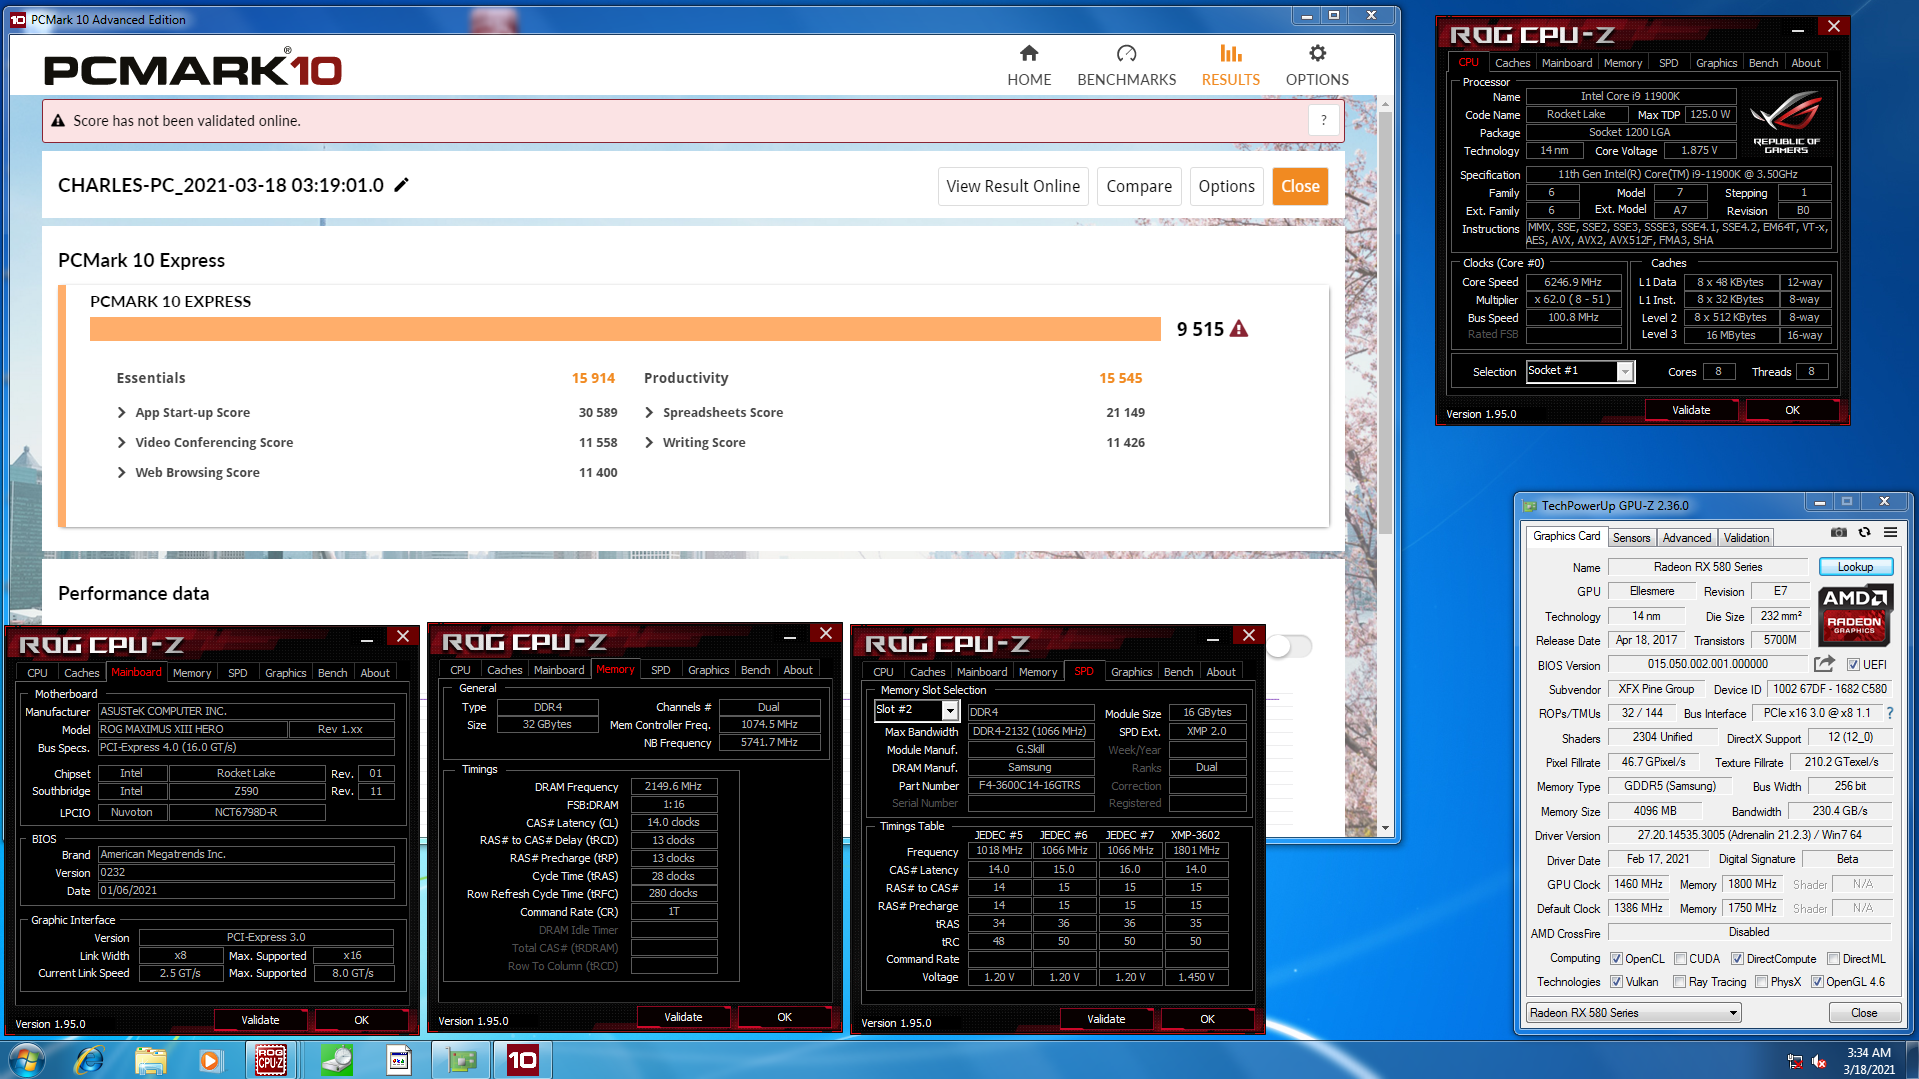Screen dimensions: 1919x1079
Task: Take a GPU-Z screenshot with the camera icon
Action: pyautogui.click(x=1838, y=532)
